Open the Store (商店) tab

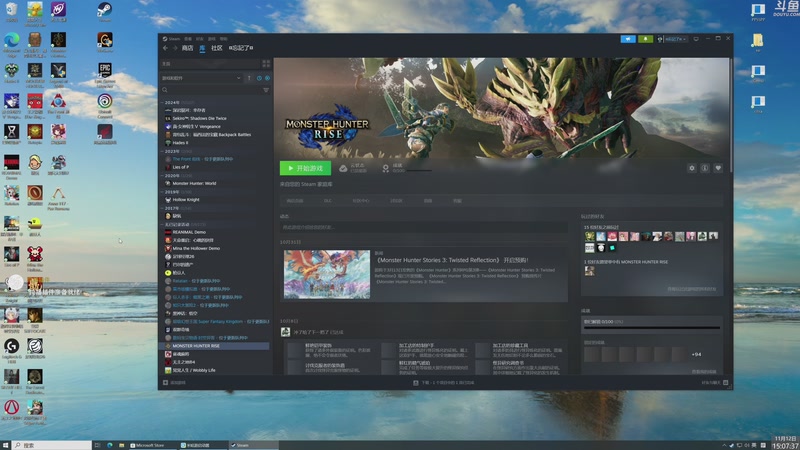pyautogui.click(x=187, y=48)
